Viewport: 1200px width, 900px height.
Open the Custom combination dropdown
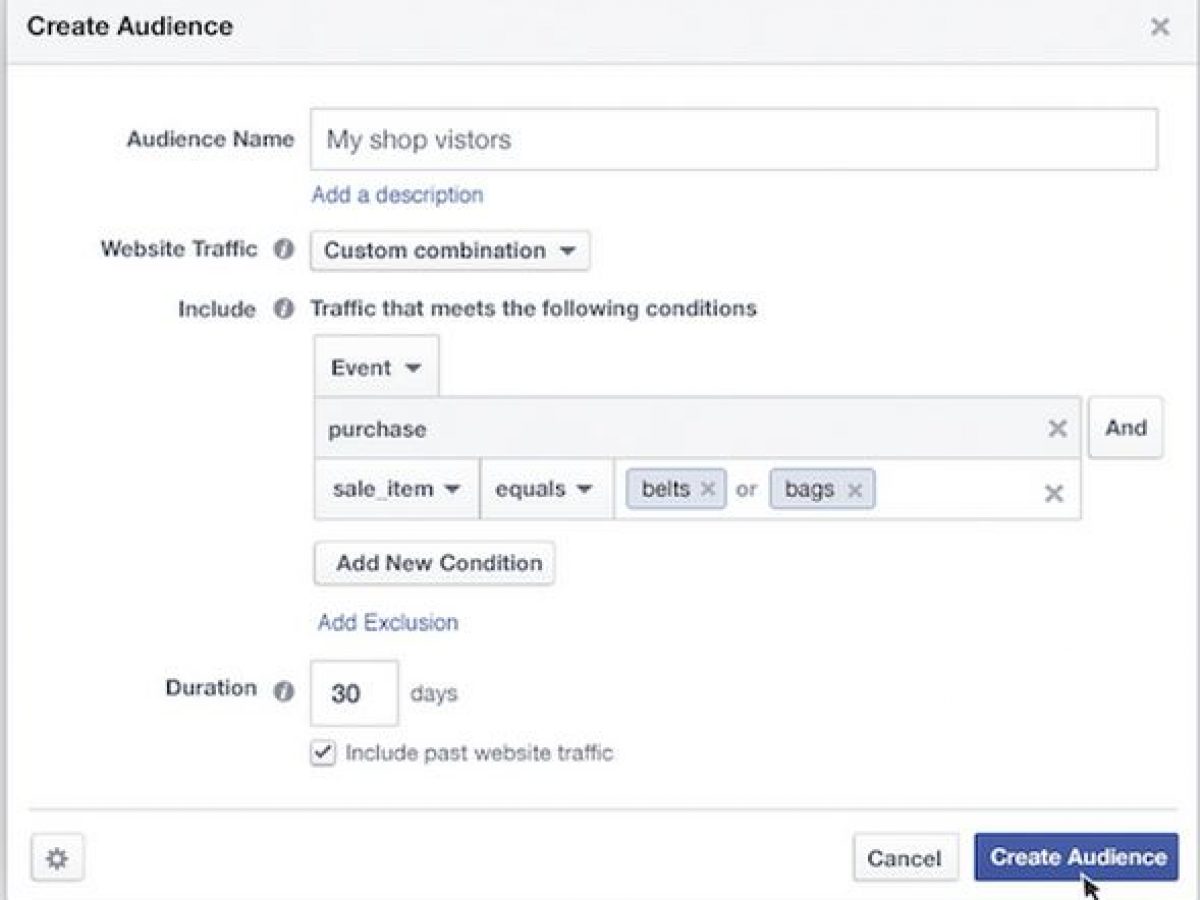[450, 251]
